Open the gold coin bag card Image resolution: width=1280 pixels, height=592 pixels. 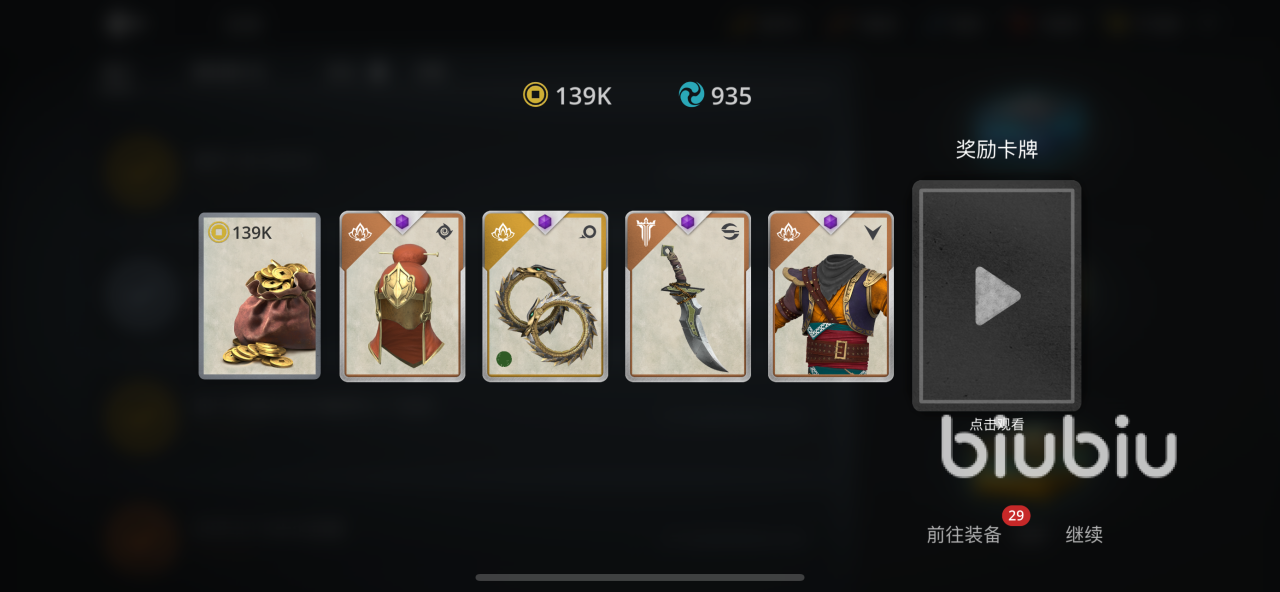pos(260,296)
